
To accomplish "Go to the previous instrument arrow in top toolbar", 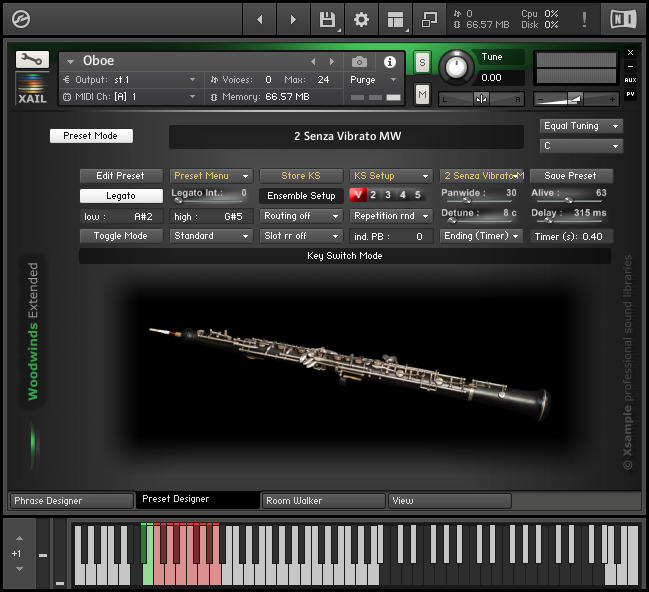I will (261, 19).
